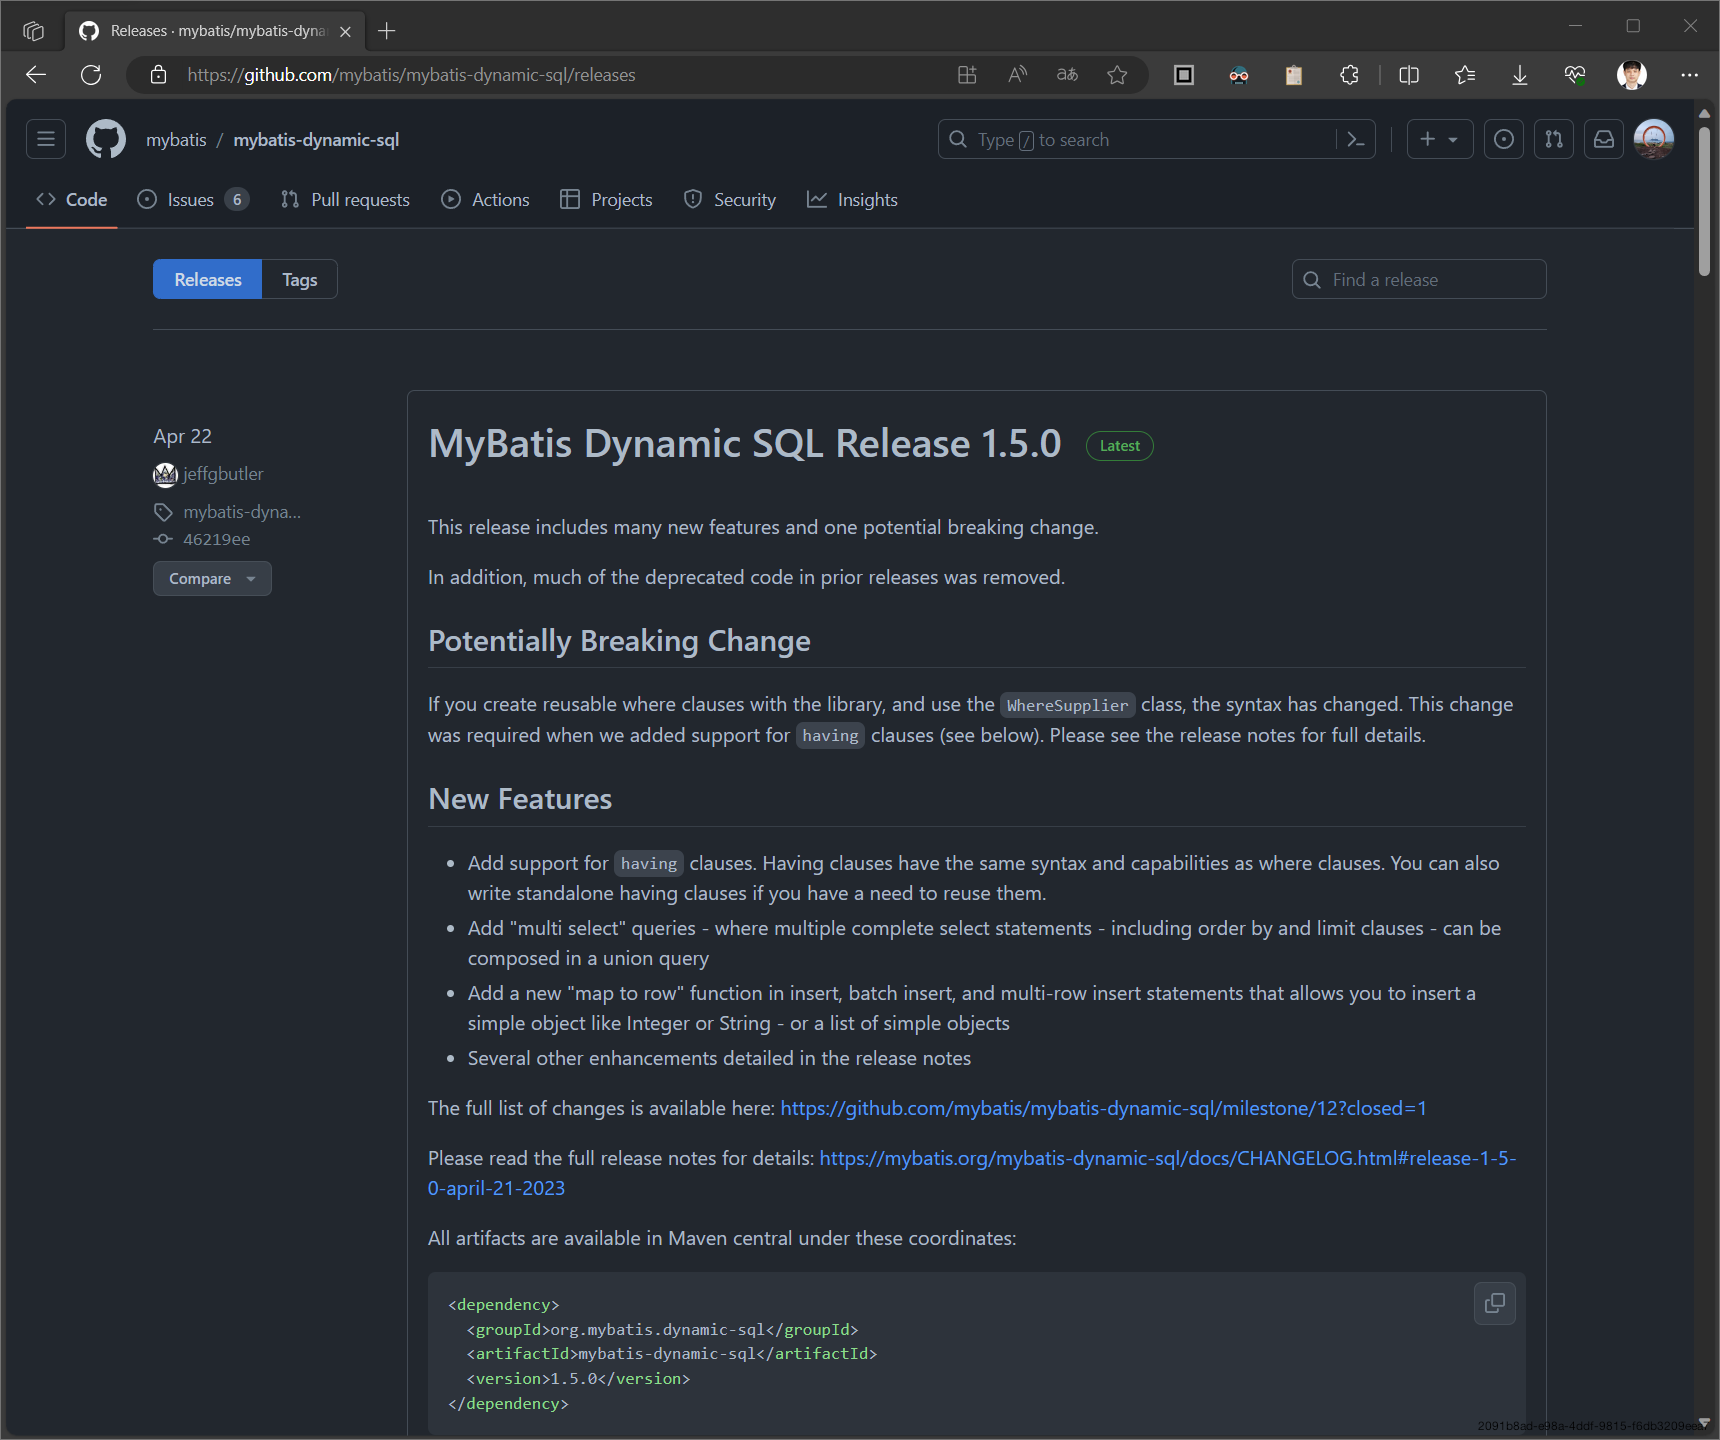Add this page to favorites with the star
The image size is (1720, 1440).
point(1117,75)
